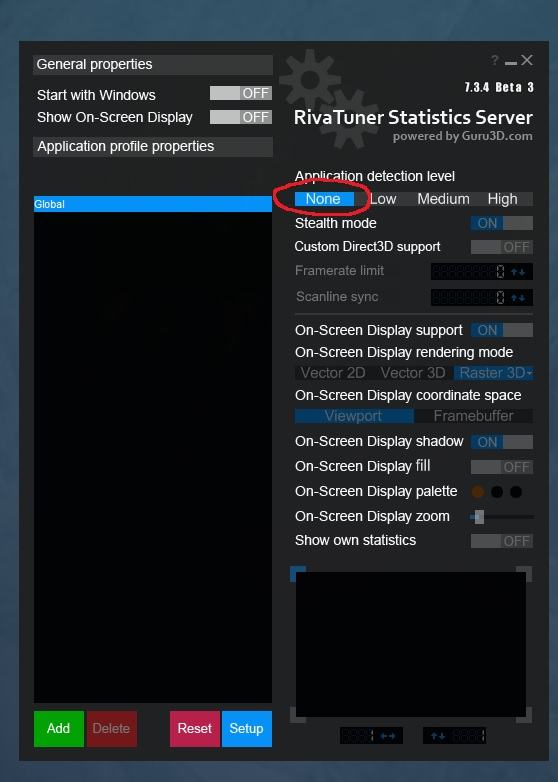
Task: Toggle On-Screen Display shadow switch
Action: pos(502,442)
